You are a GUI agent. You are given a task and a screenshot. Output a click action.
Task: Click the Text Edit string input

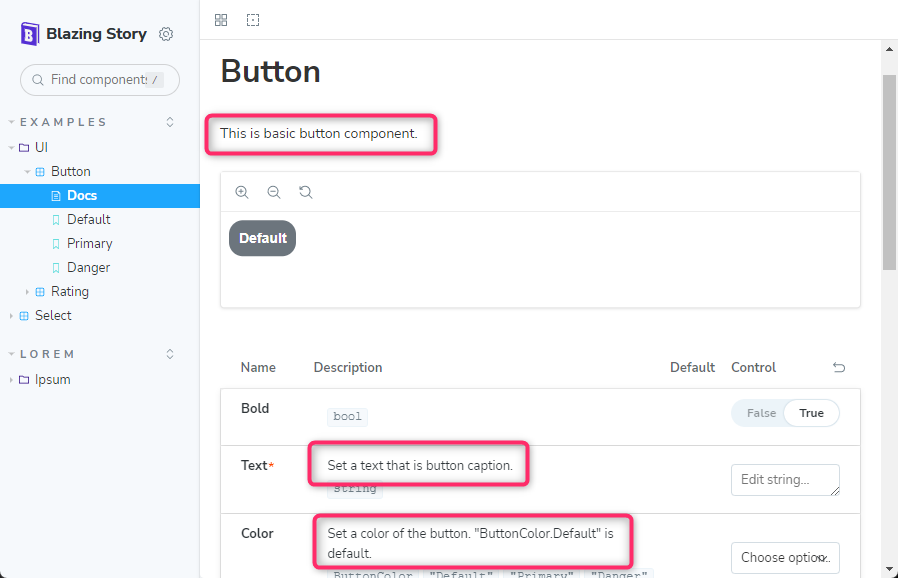coord(785,480)
